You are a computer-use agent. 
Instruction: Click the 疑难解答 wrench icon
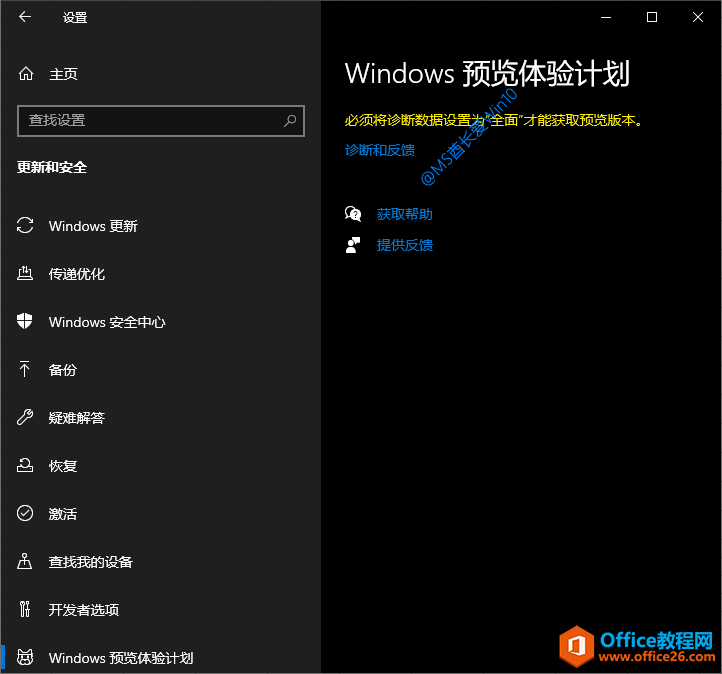click(25, 417)
